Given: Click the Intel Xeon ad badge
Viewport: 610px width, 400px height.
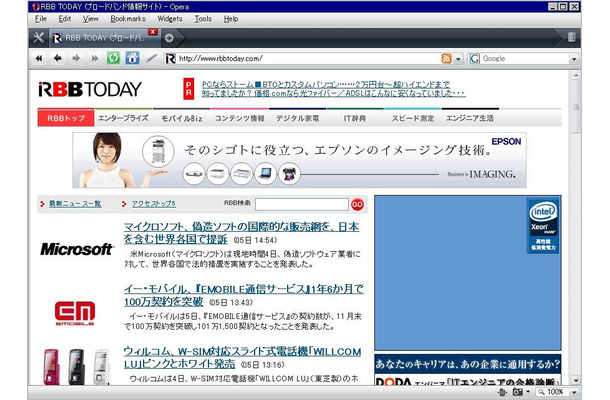Looking at the screenshot, I should click(543, 226).
